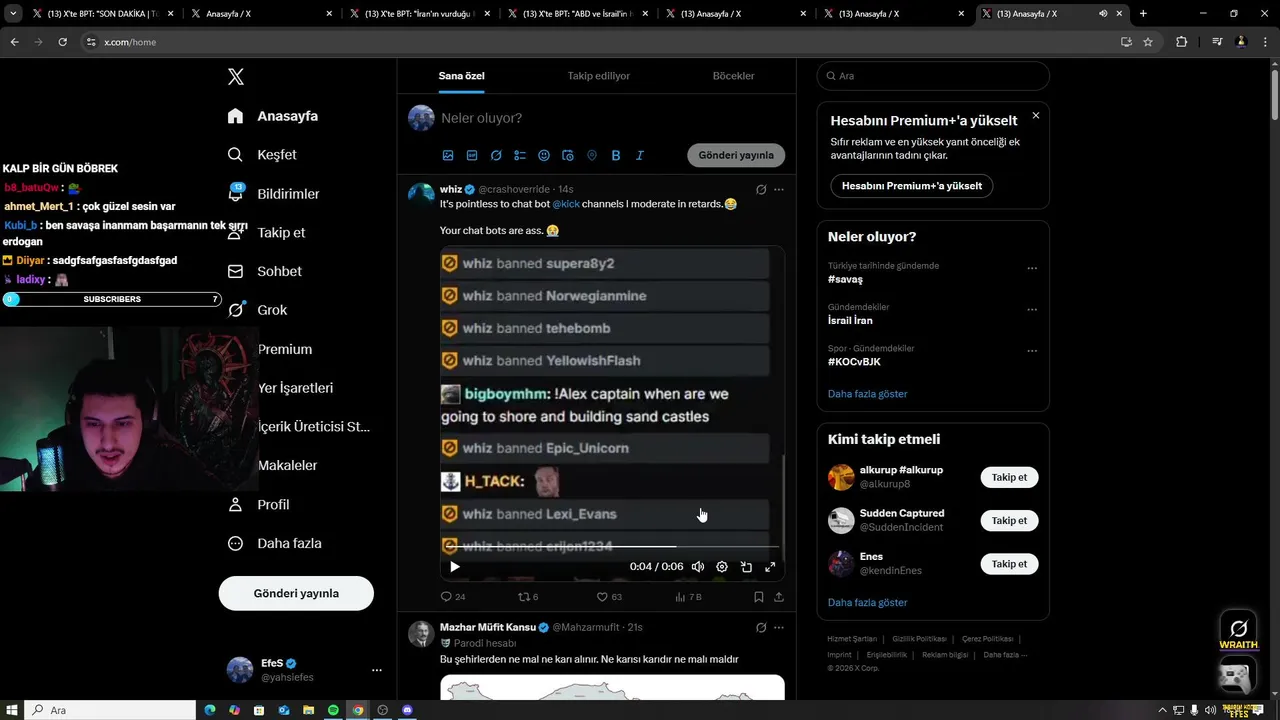Reload the page in Chrome
This screenshot has height=720, width=1280.
click(x=62, y=42)
